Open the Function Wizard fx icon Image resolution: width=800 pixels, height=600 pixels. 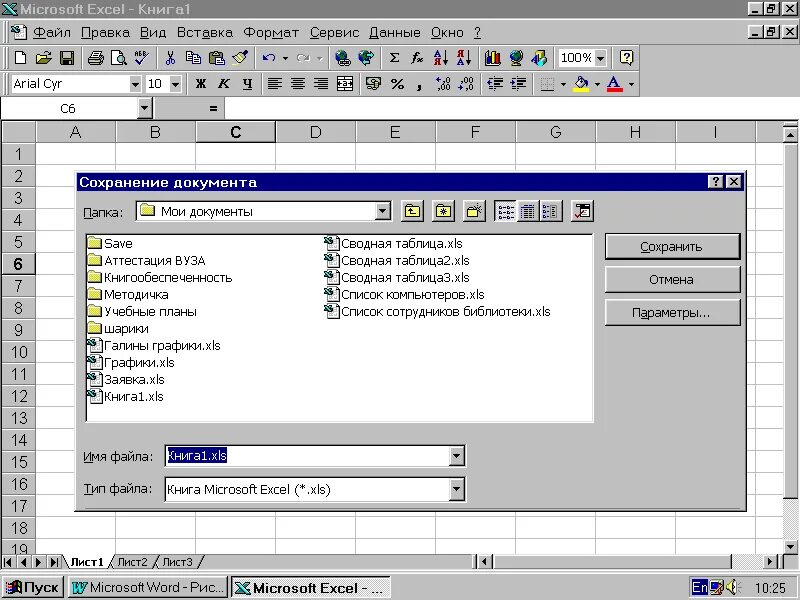(x=417, y=58)
